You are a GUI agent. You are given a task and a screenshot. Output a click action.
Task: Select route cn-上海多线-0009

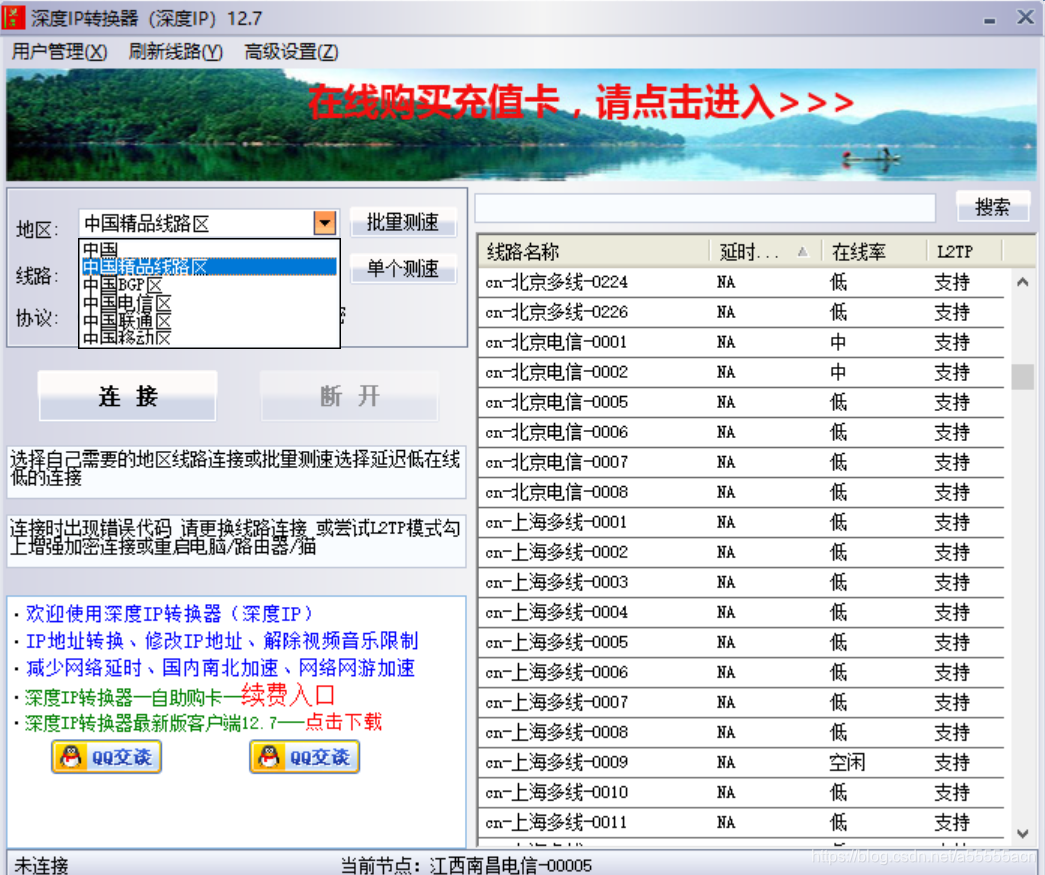tap(741, 762)
